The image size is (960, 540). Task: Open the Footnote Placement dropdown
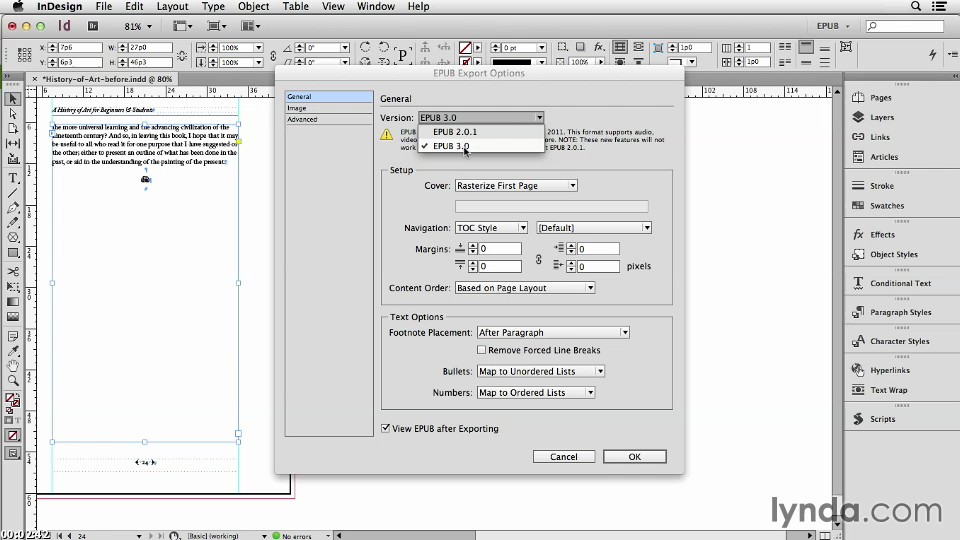point(553,332)
